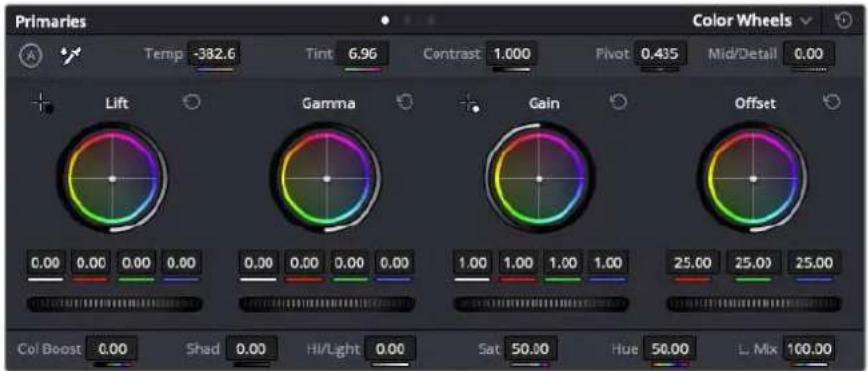The image size is (868, 371).
Task: Select the Lift luminance value field
Action: tap(45, 263)
